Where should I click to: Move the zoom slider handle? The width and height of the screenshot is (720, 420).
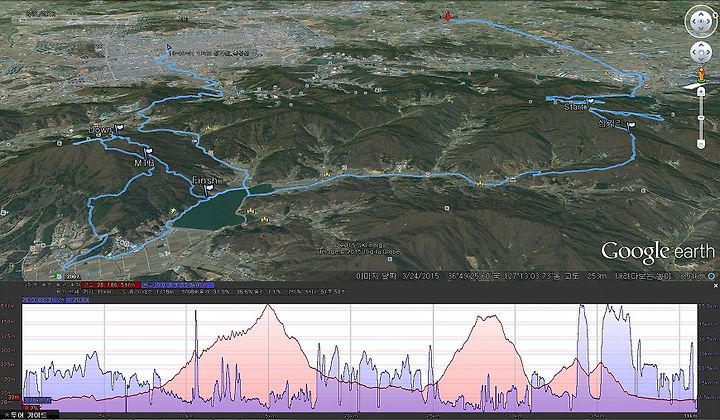click(701, 118)
